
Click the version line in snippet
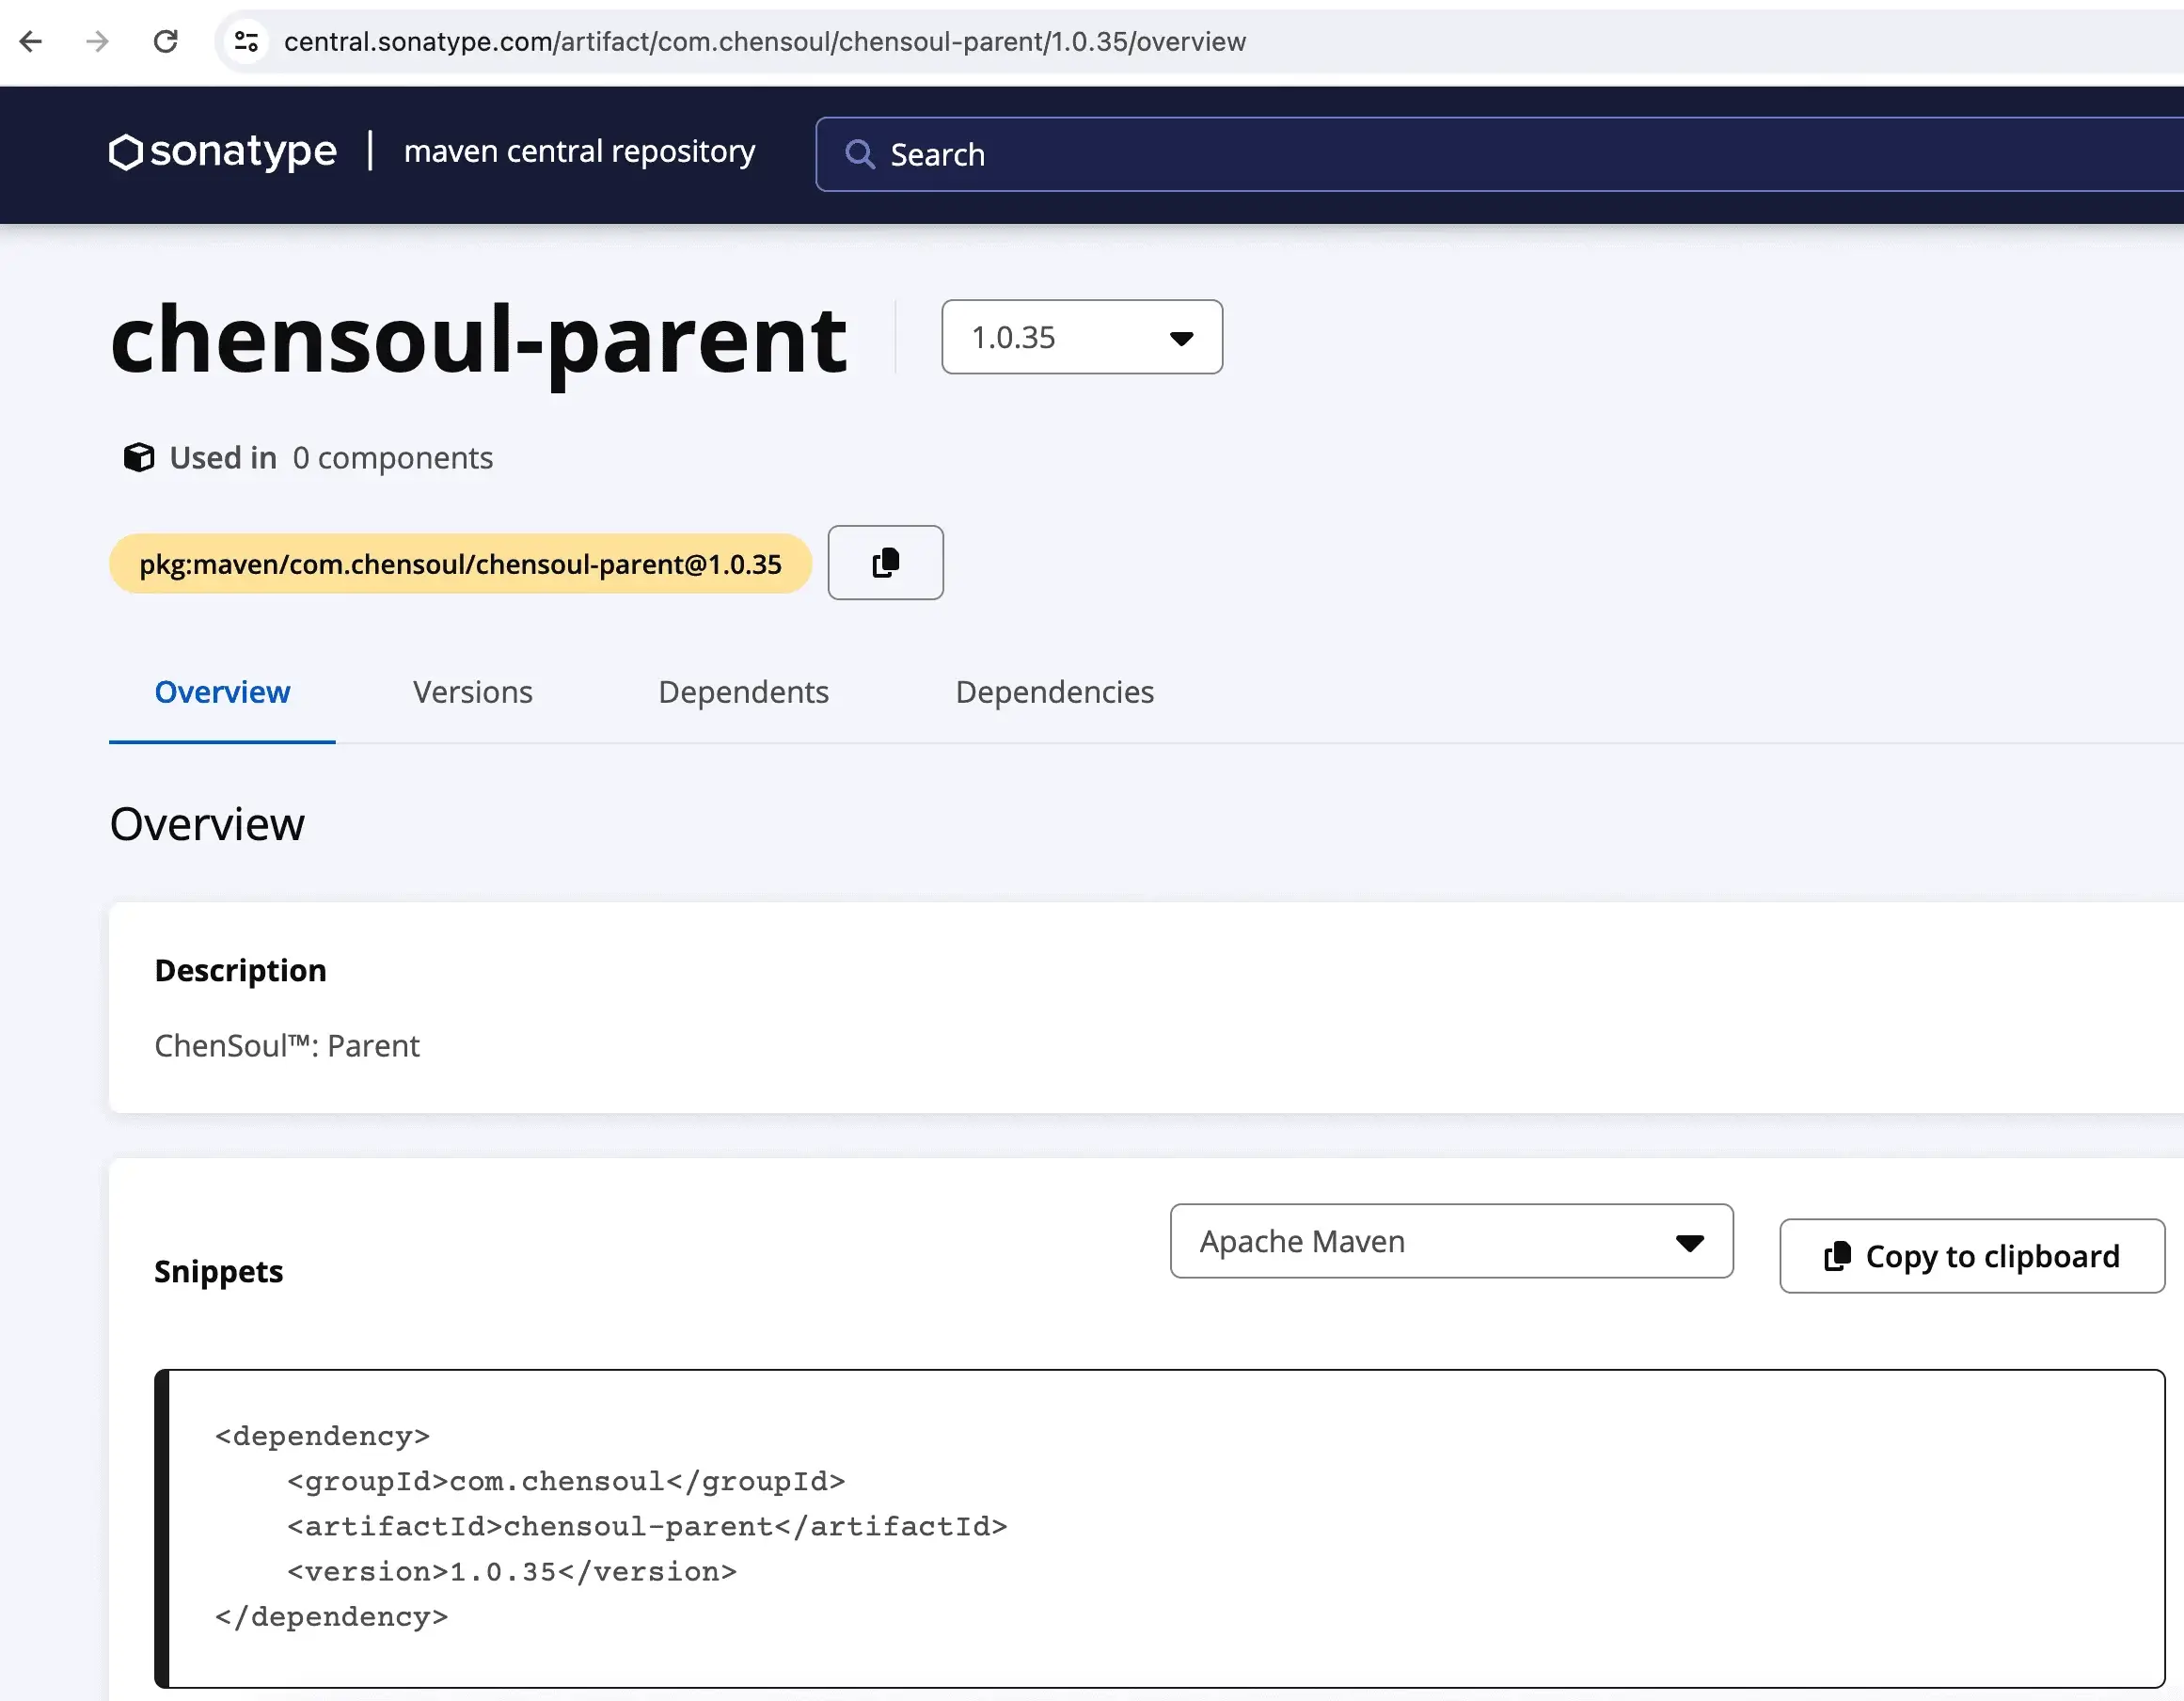click(512, 1571)
